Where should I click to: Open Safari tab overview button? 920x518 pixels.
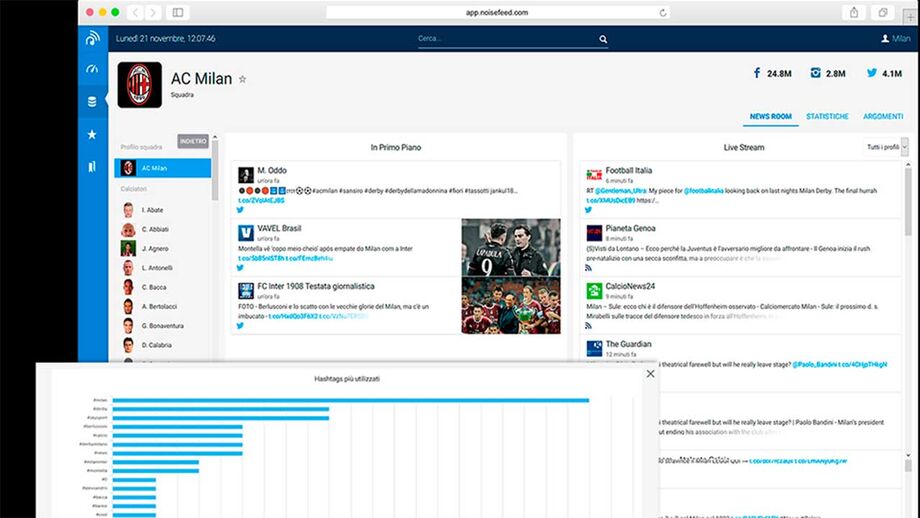883,12
